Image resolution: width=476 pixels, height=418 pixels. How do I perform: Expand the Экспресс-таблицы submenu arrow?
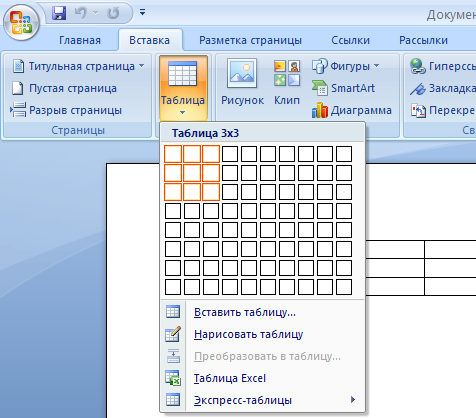pos(353,399)
